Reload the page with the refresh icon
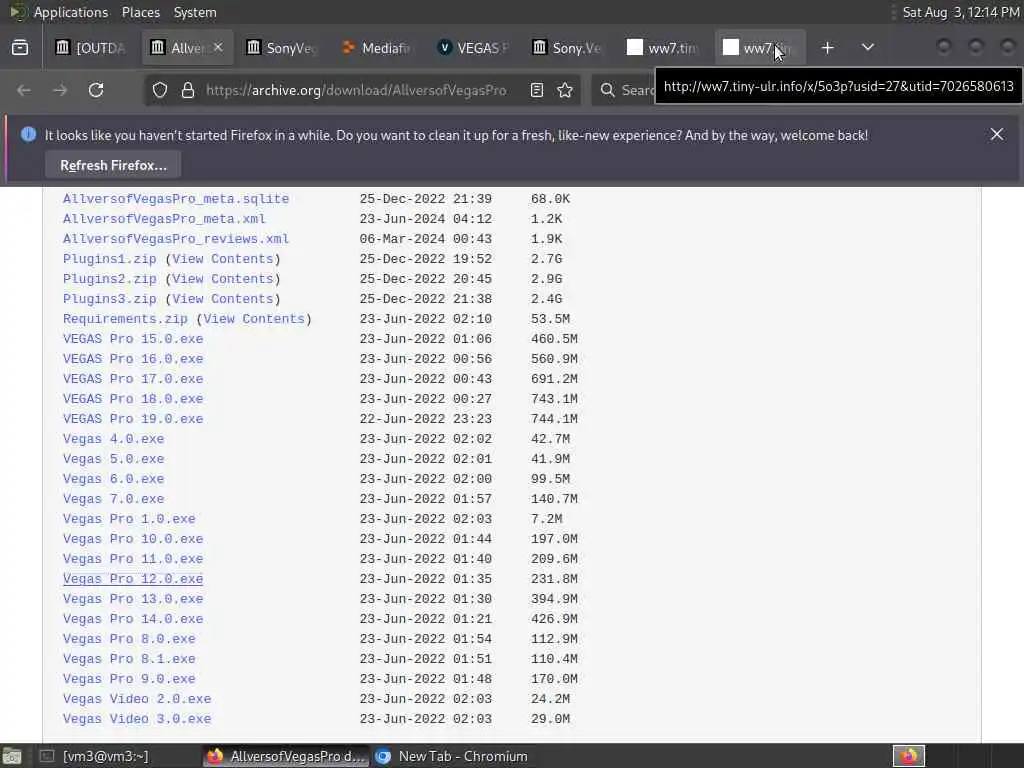 tap(96, 90)
